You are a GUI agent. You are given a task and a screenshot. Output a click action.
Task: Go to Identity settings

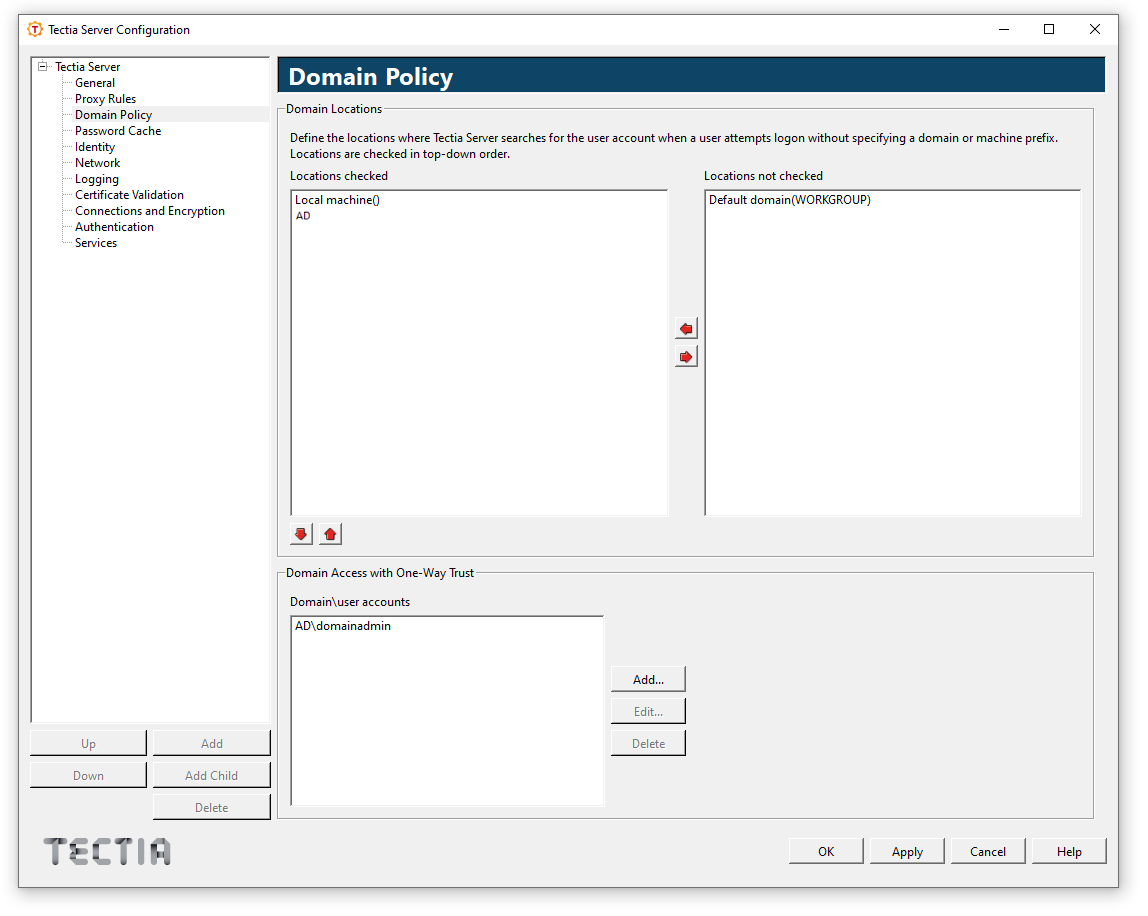(x=95, y=147)
